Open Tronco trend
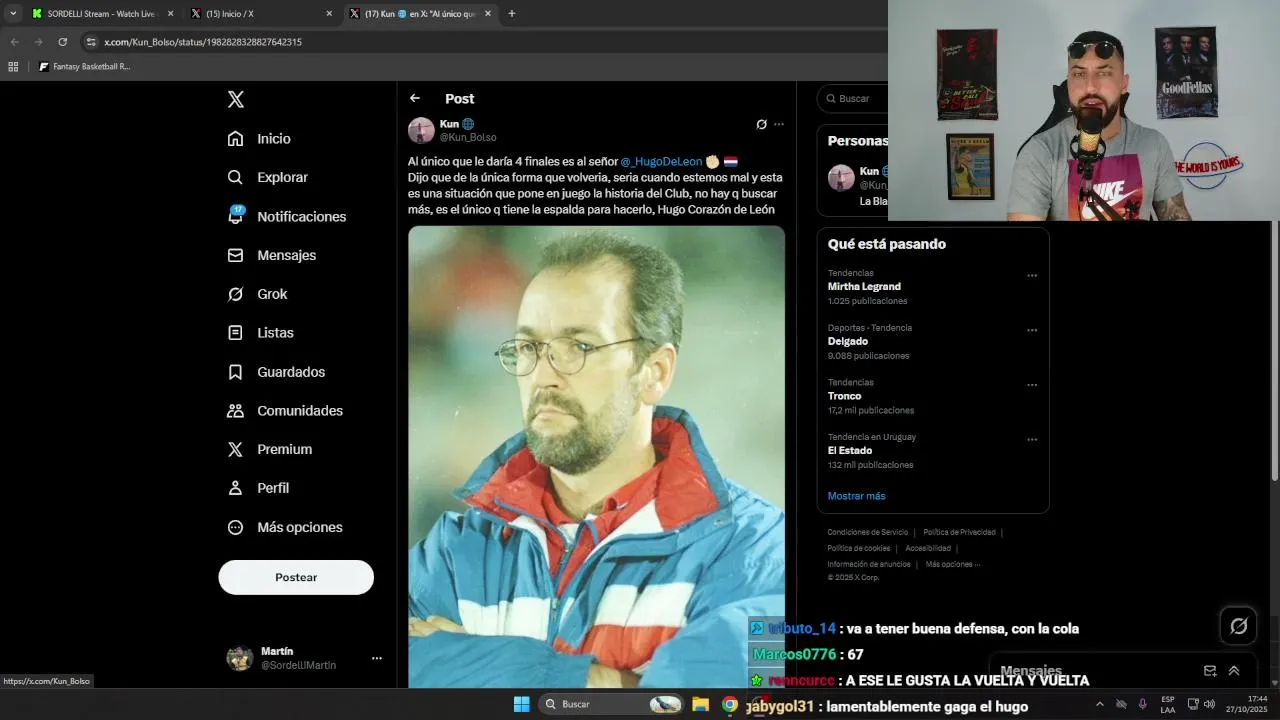The height and width of the screenshot is (720, 1280). [x=844, y=396]
